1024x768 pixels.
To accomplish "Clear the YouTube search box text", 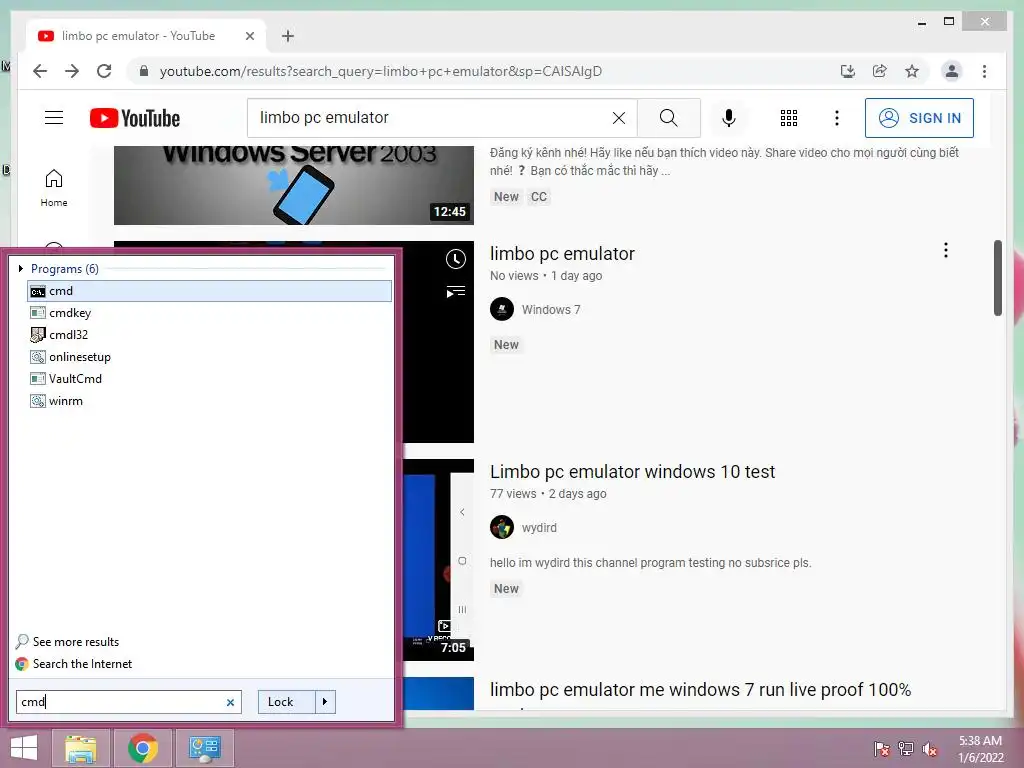I will click(618, 118).
